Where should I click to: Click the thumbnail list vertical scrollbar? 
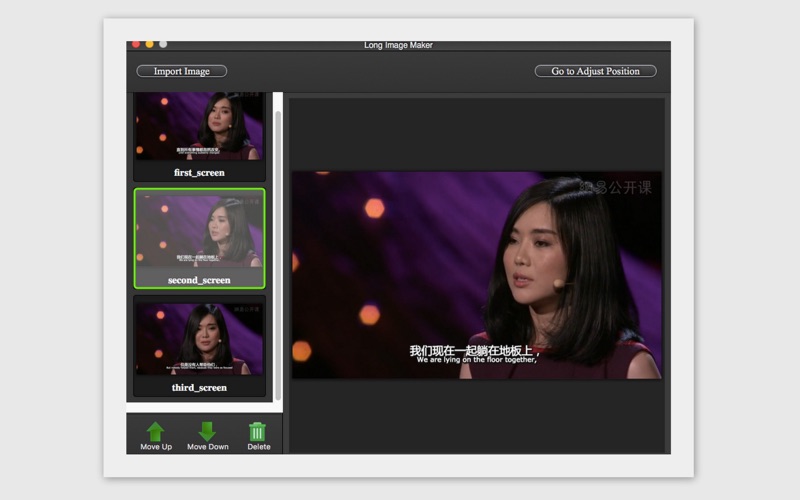(278, 255)
